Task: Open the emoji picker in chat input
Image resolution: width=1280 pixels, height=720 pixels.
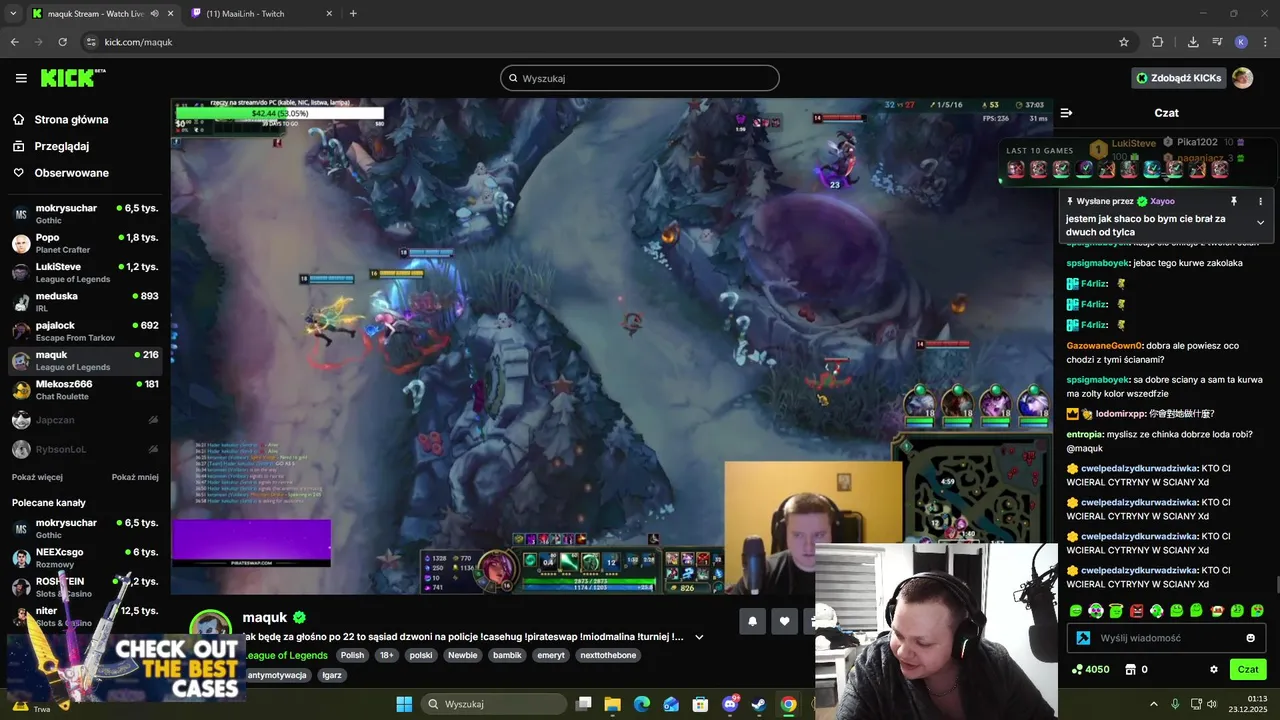Action: click(1250, 638)
